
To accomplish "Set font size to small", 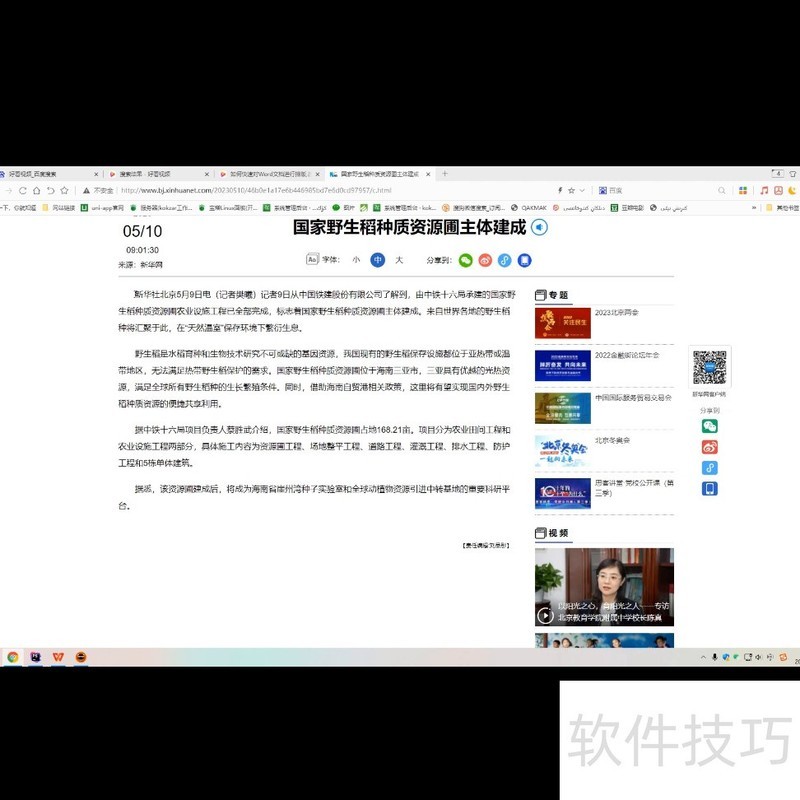I will 356,260.
